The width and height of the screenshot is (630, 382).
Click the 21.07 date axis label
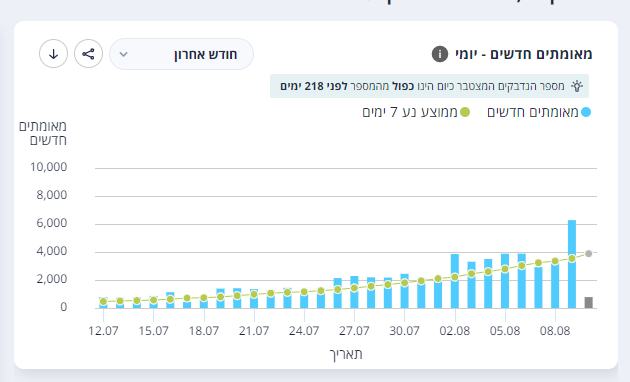254,331
